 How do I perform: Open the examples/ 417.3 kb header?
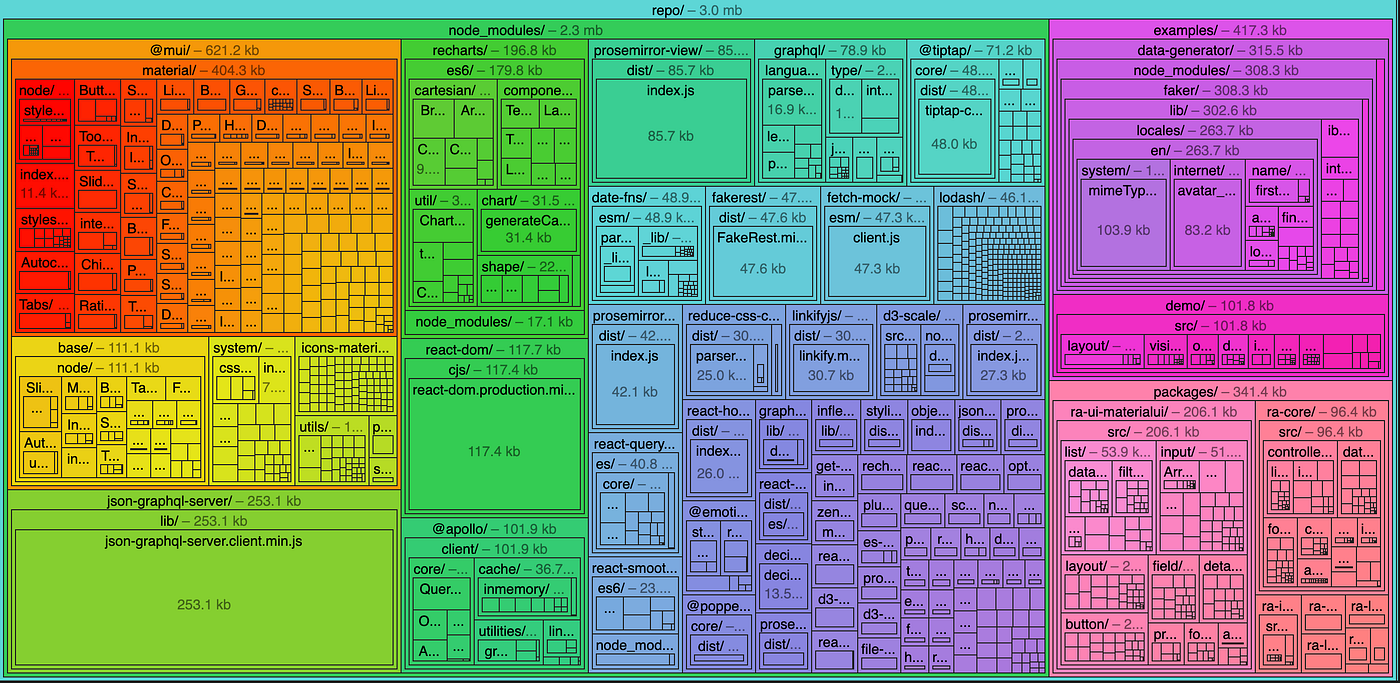(1223, 31)
